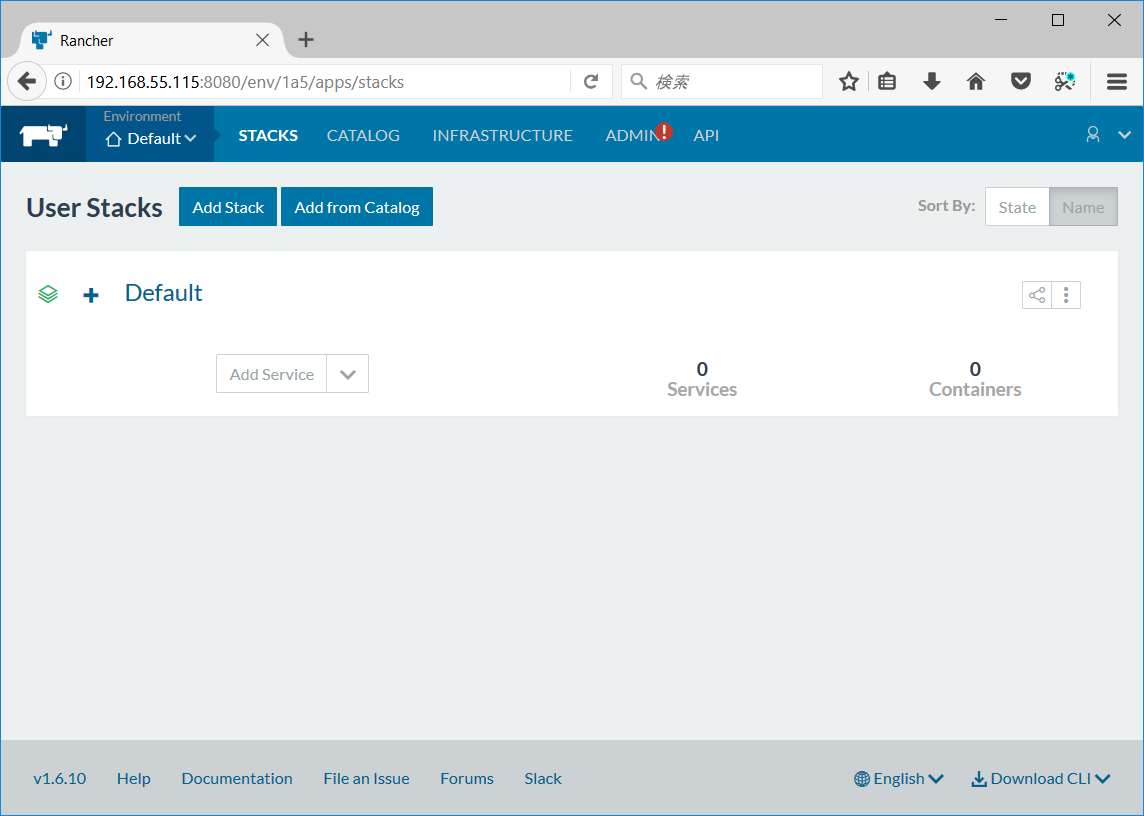Open the API menu
1144x816 pixels.
(706, 136)
